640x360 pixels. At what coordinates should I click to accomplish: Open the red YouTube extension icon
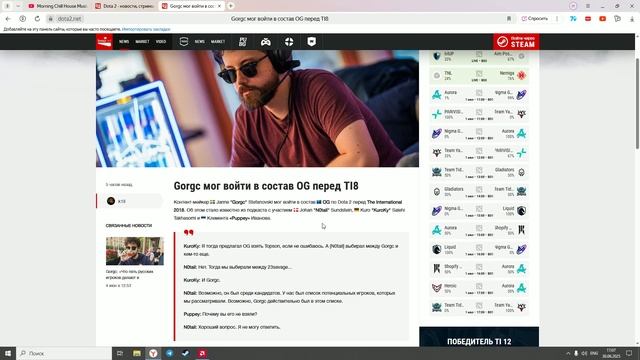pos(602,19)
